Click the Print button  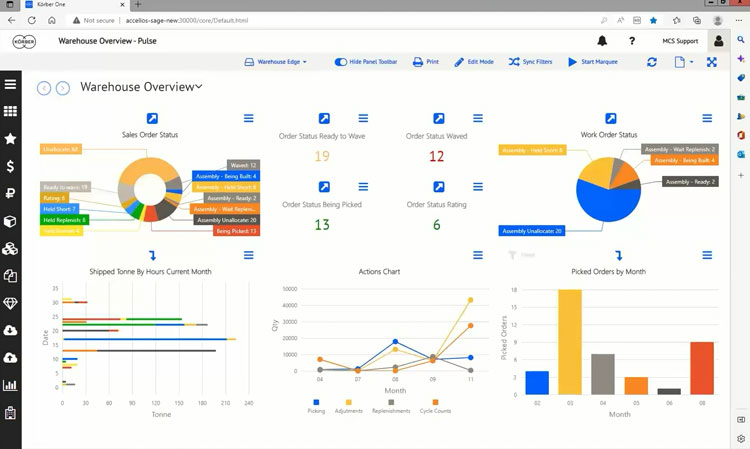click(x=426, y=62)
